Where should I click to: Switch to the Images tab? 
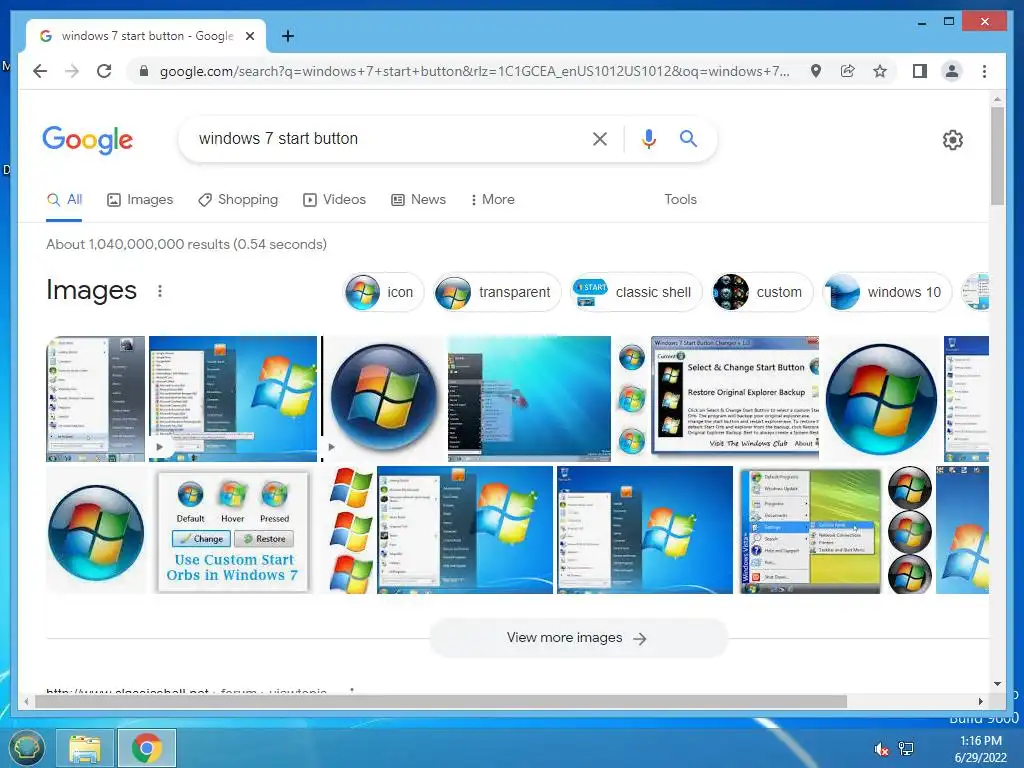coord(140,199)
